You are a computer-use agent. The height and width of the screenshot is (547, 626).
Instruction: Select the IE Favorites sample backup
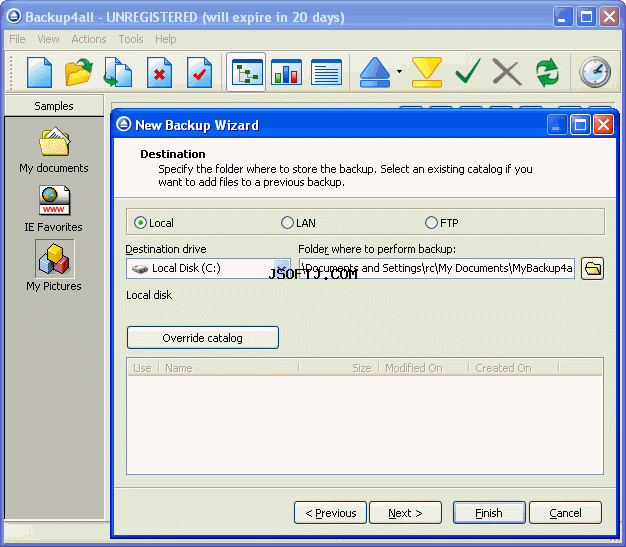[x=54, y=209]
